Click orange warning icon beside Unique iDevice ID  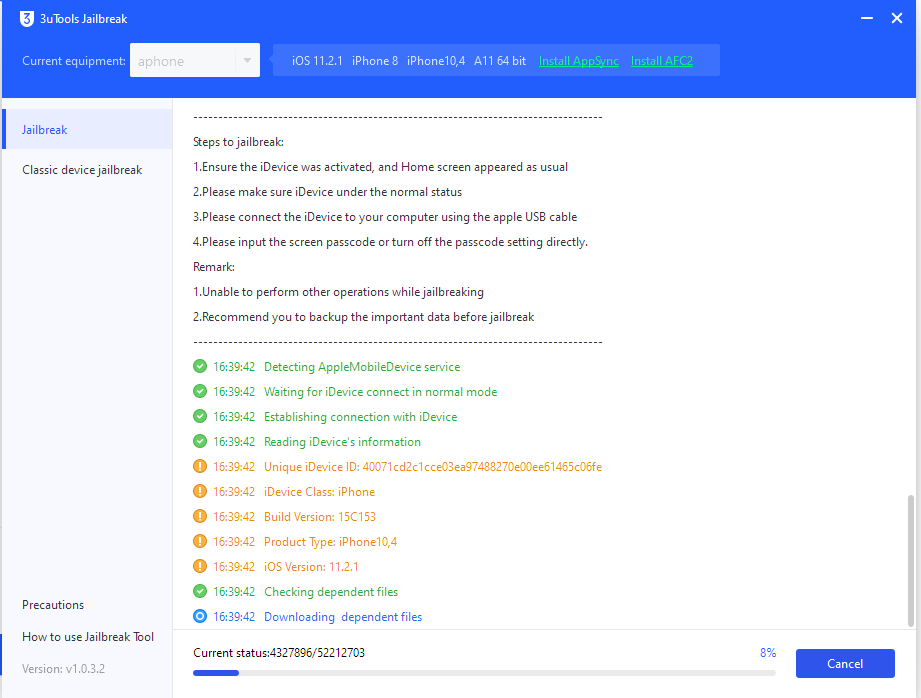[x=200, y=467]
